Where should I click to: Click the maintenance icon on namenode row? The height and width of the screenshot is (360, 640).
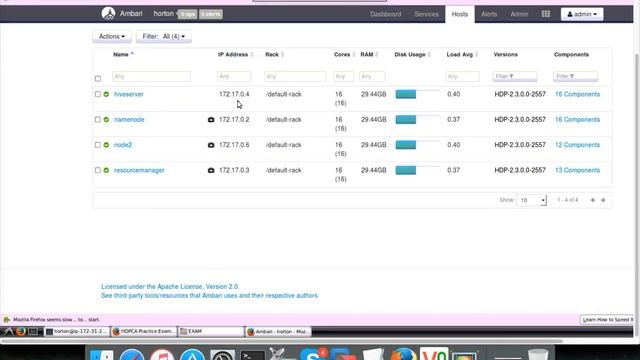click(x=211, y=120)
